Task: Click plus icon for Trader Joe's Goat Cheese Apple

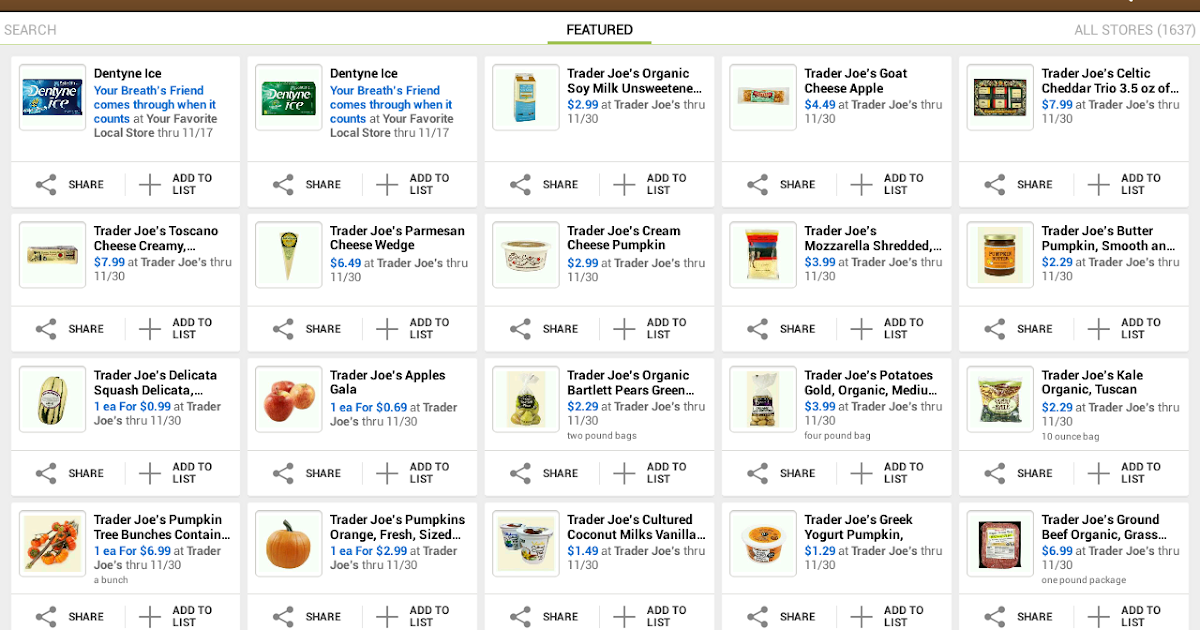Action: click(861, 185)
